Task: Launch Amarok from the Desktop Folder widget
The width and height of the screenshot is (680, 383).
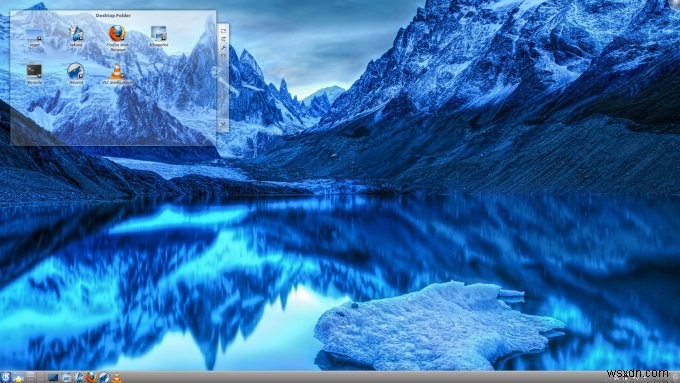Action: point(76,73)
